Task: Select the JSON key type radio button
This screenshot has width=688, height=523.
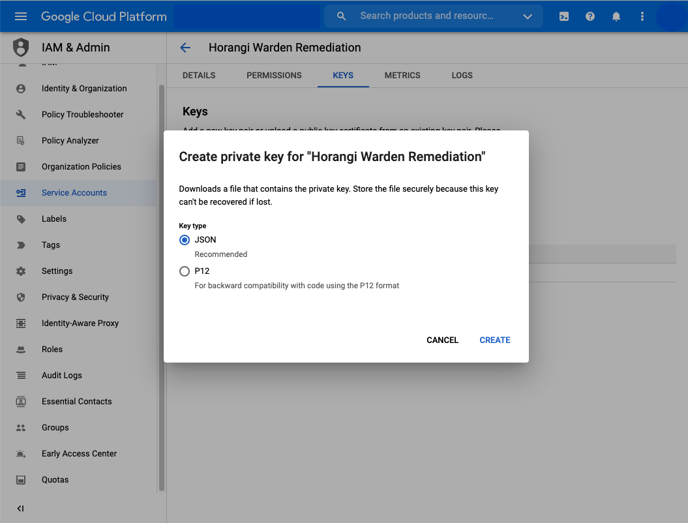Action: pos(184,240)
